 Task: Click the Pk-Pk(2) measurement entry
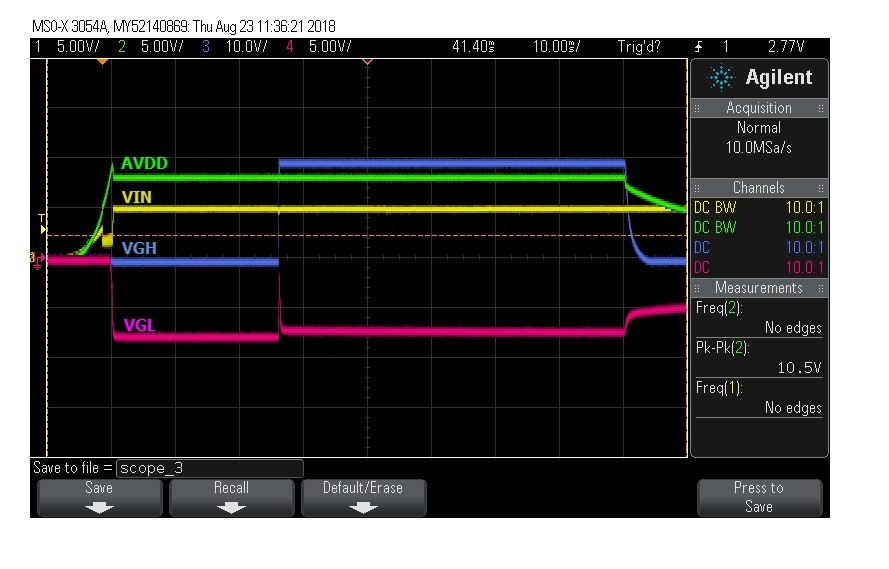click(x=759, y=358)
